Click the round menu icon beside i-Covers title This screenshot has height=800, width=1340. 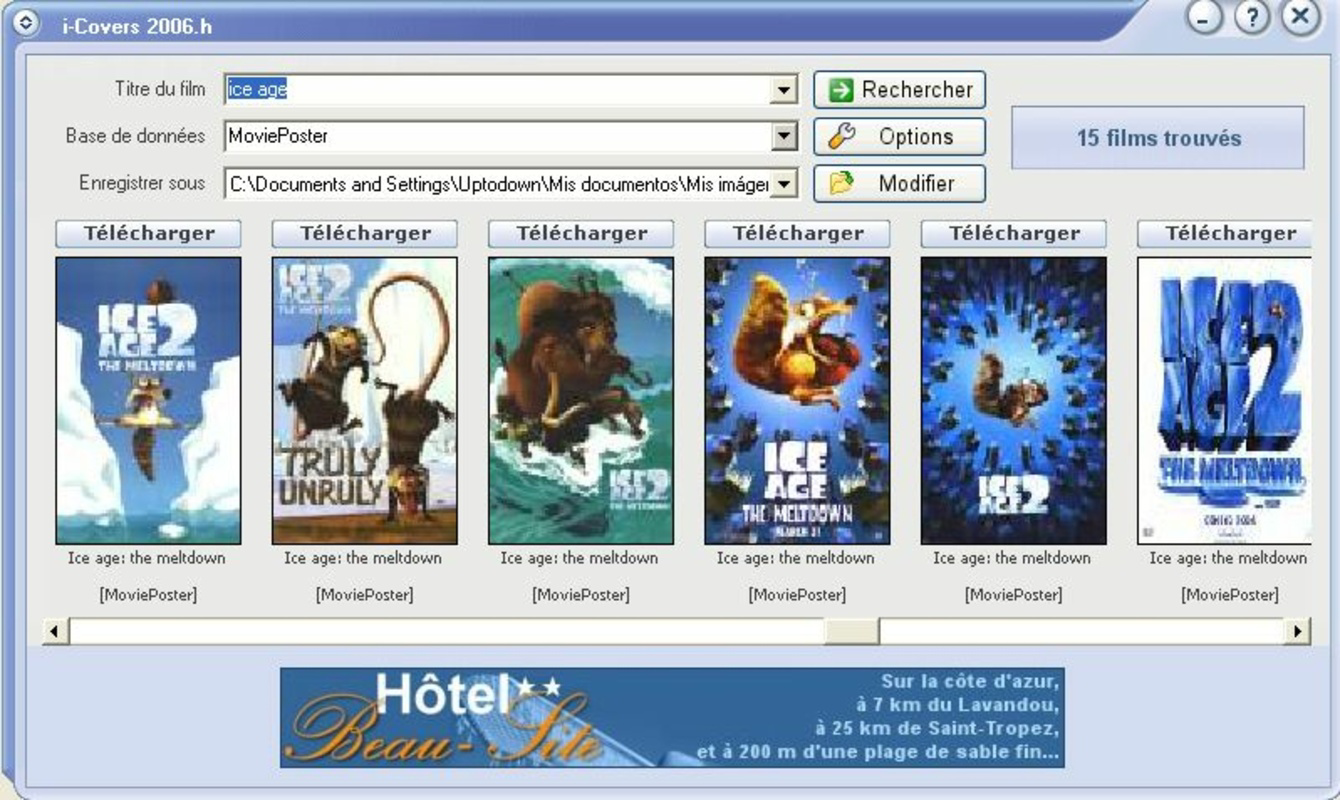pos(27,23)
